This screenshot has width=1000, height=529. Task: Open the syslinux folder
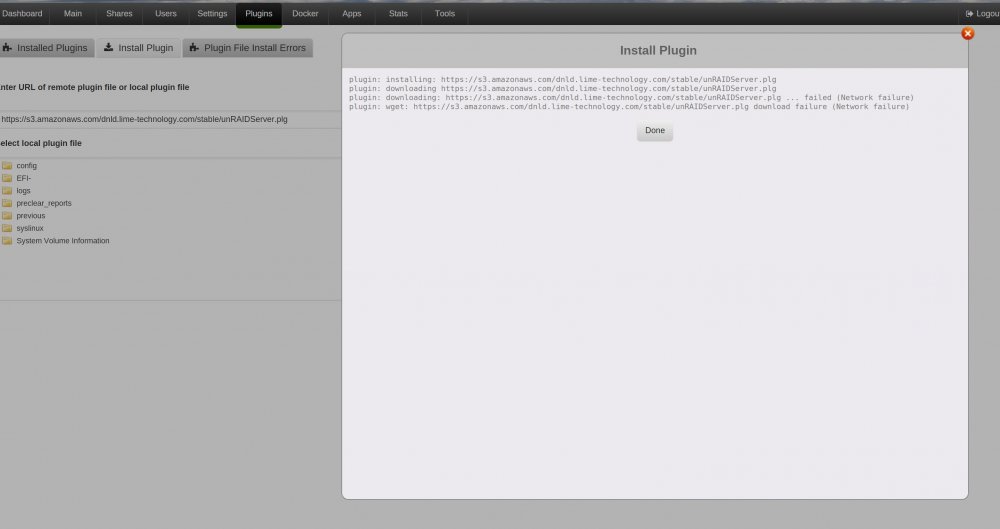click(30, 228)
